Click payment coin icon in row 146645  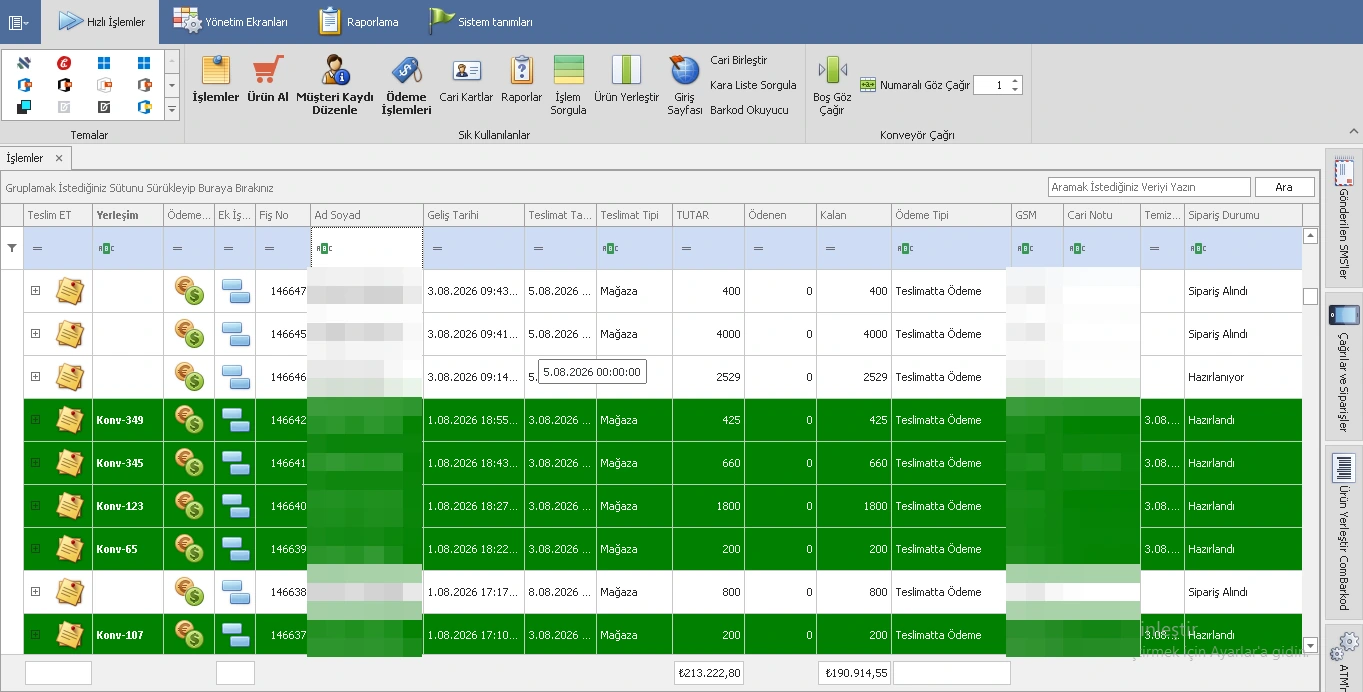pyautogui.click(x=189, y=334)
